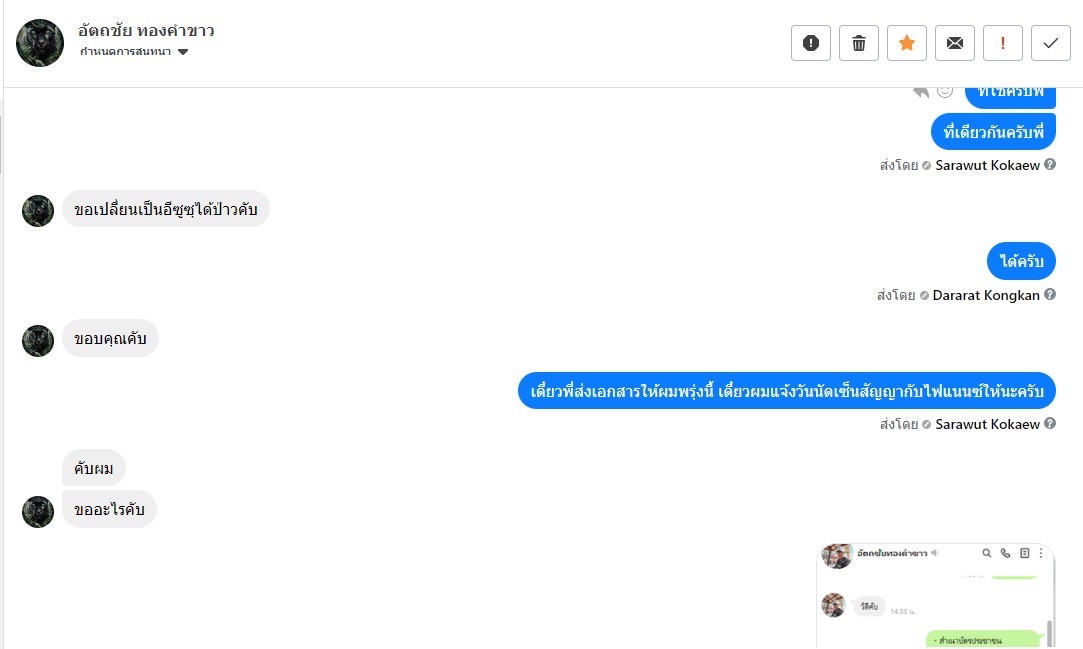Delete conversation using the trash icon
This screenshot has width=1083, height=649.
pos(859,43)
